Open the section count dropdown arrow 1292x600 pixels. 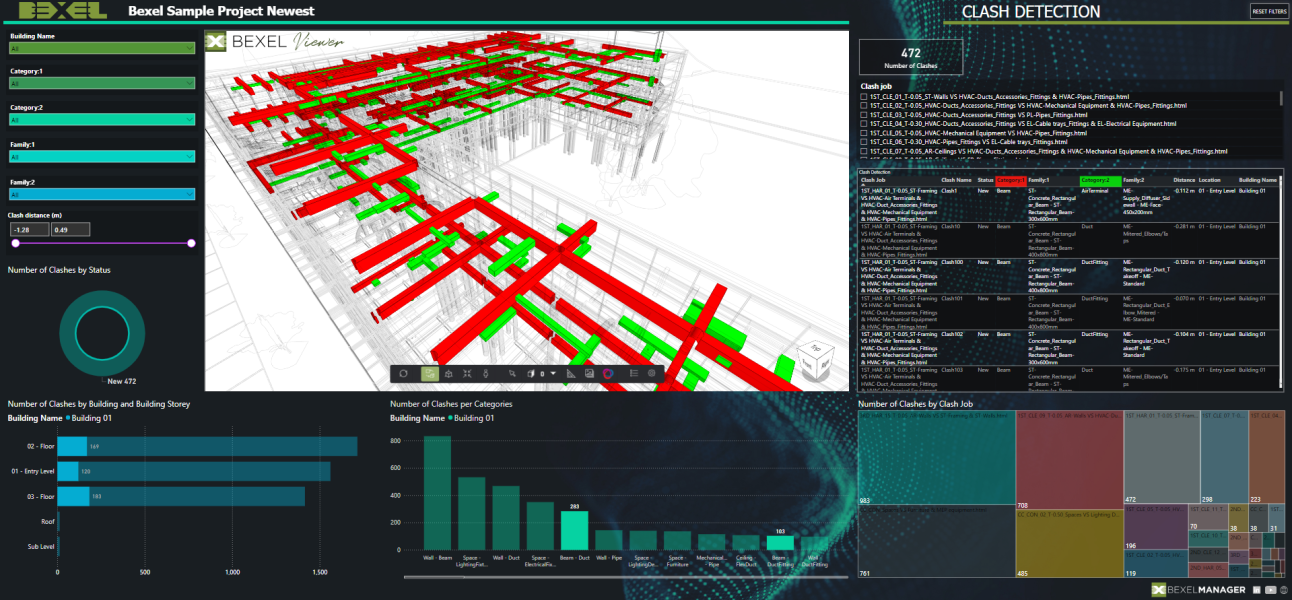[553, 374]
